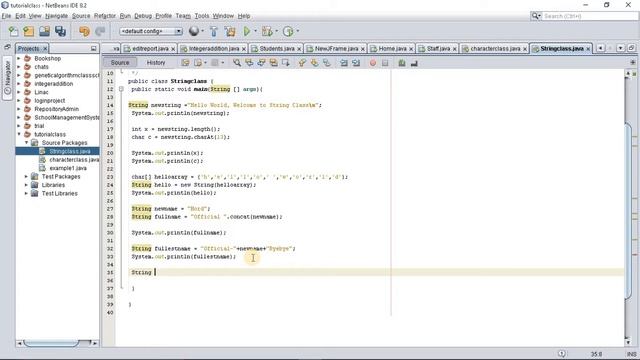
Task: Toggle Rectangular Selection icon
Action: [286, 63]
